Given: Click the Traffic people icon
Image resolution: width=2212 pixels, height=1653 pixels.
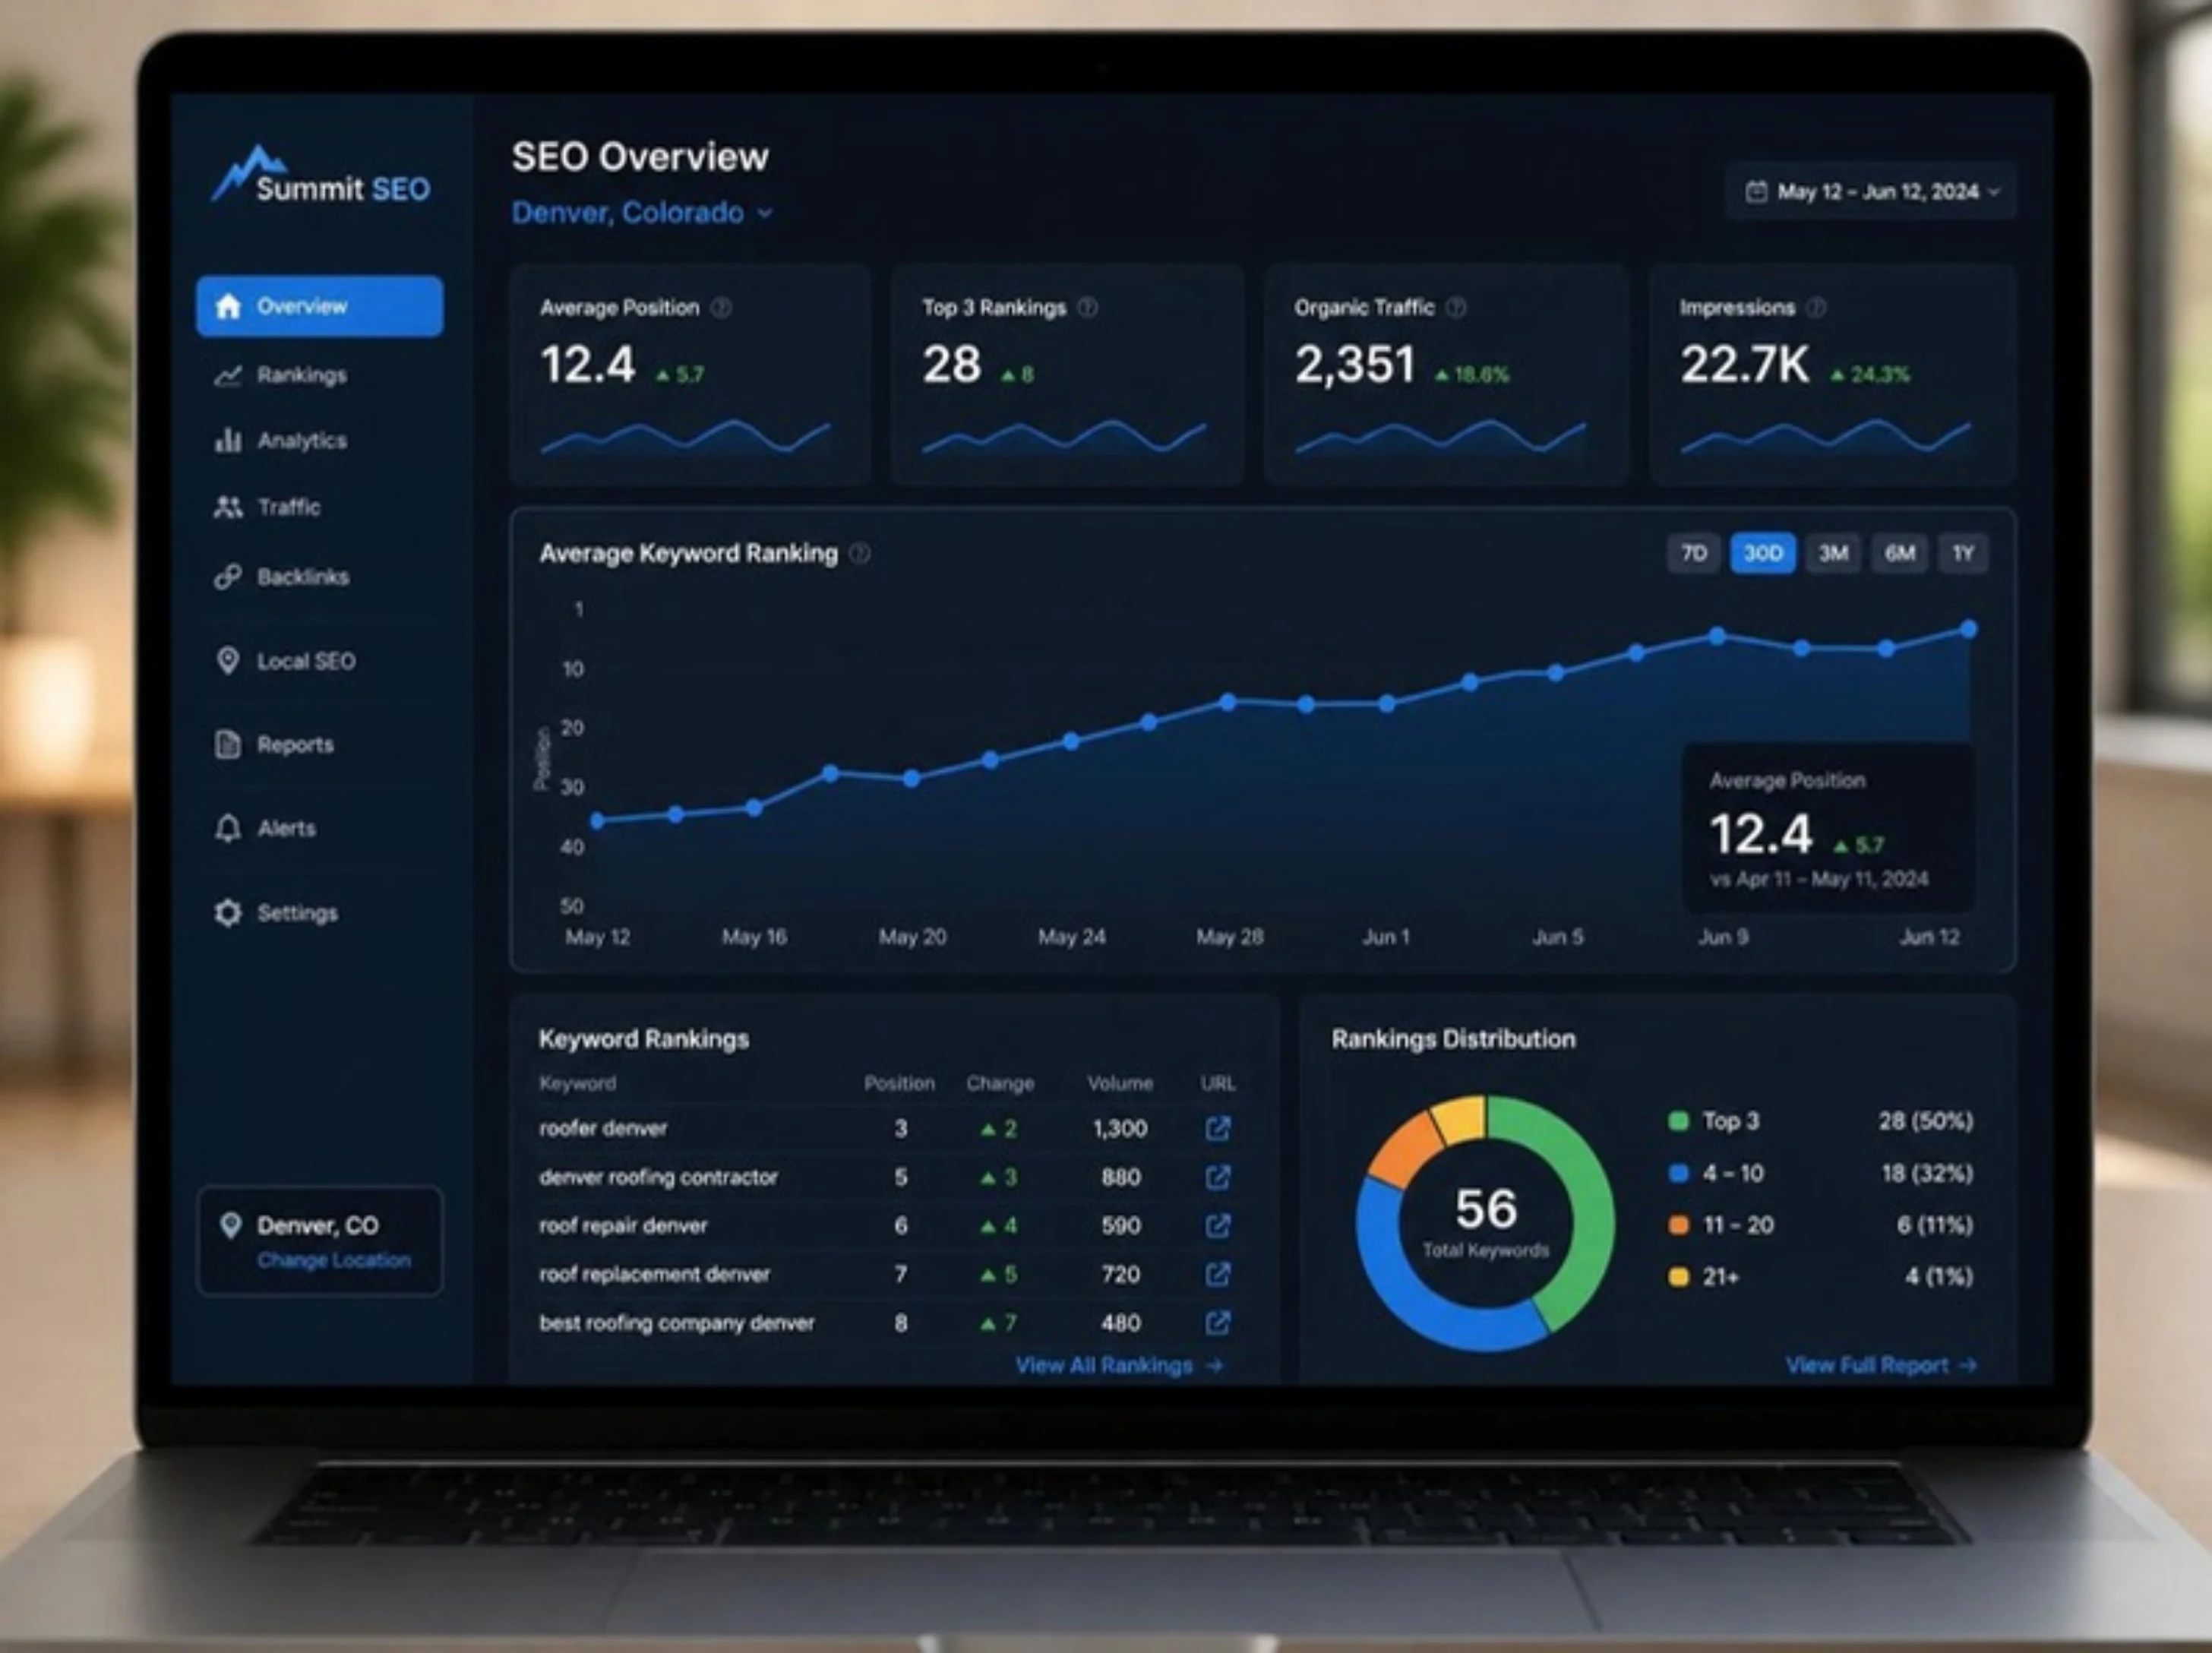Looking at the screenshot, I should point(228,507).
